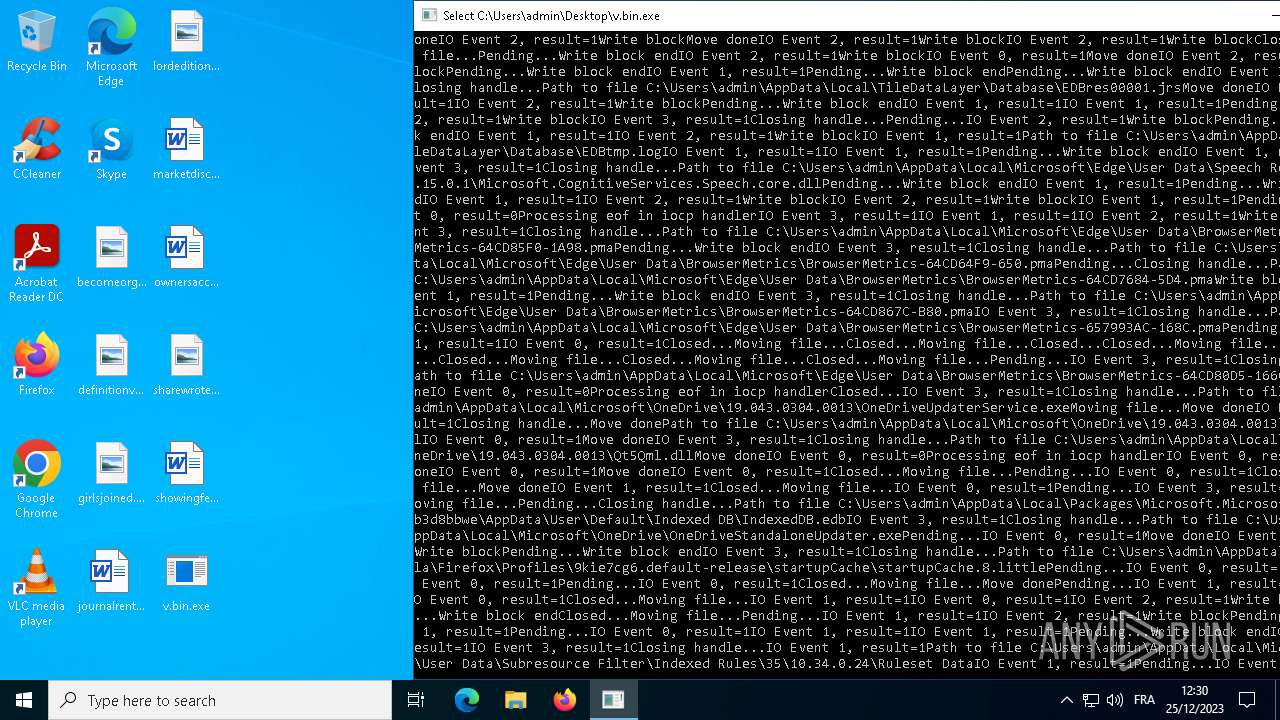Open the Windows Start menu
The height and width of the screenshot is (720, 1280).
[x=24, y=700]
